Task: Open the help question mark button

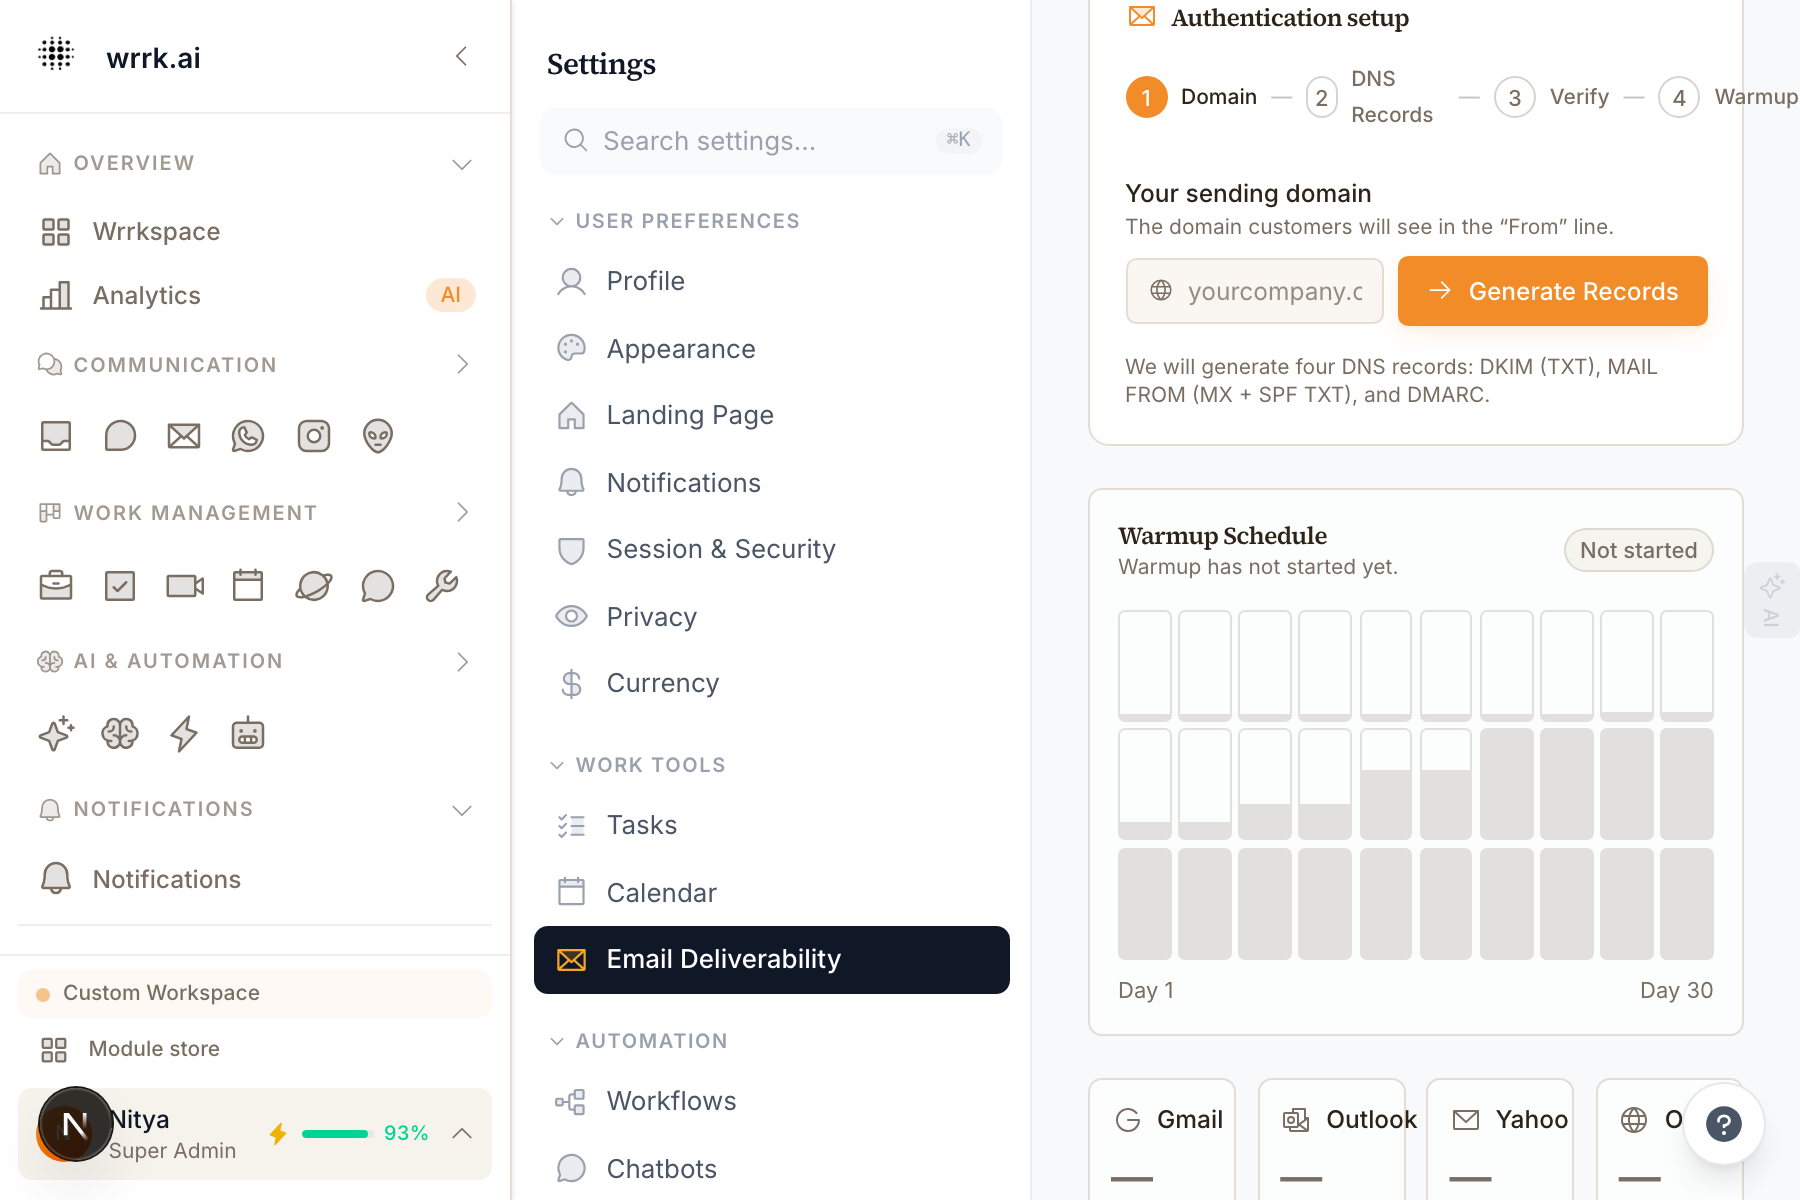Action: pos(1723,1124)
